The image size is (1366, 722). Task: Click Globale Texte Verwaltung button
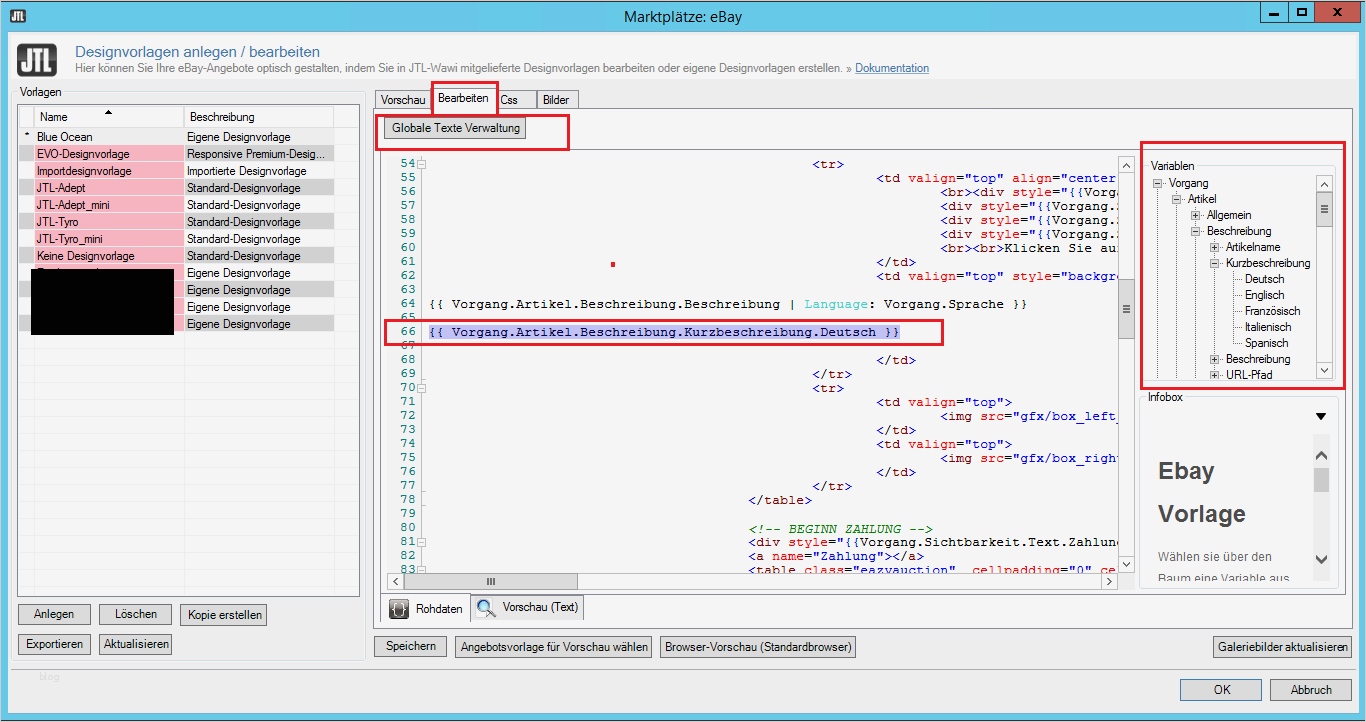(456, 129)
